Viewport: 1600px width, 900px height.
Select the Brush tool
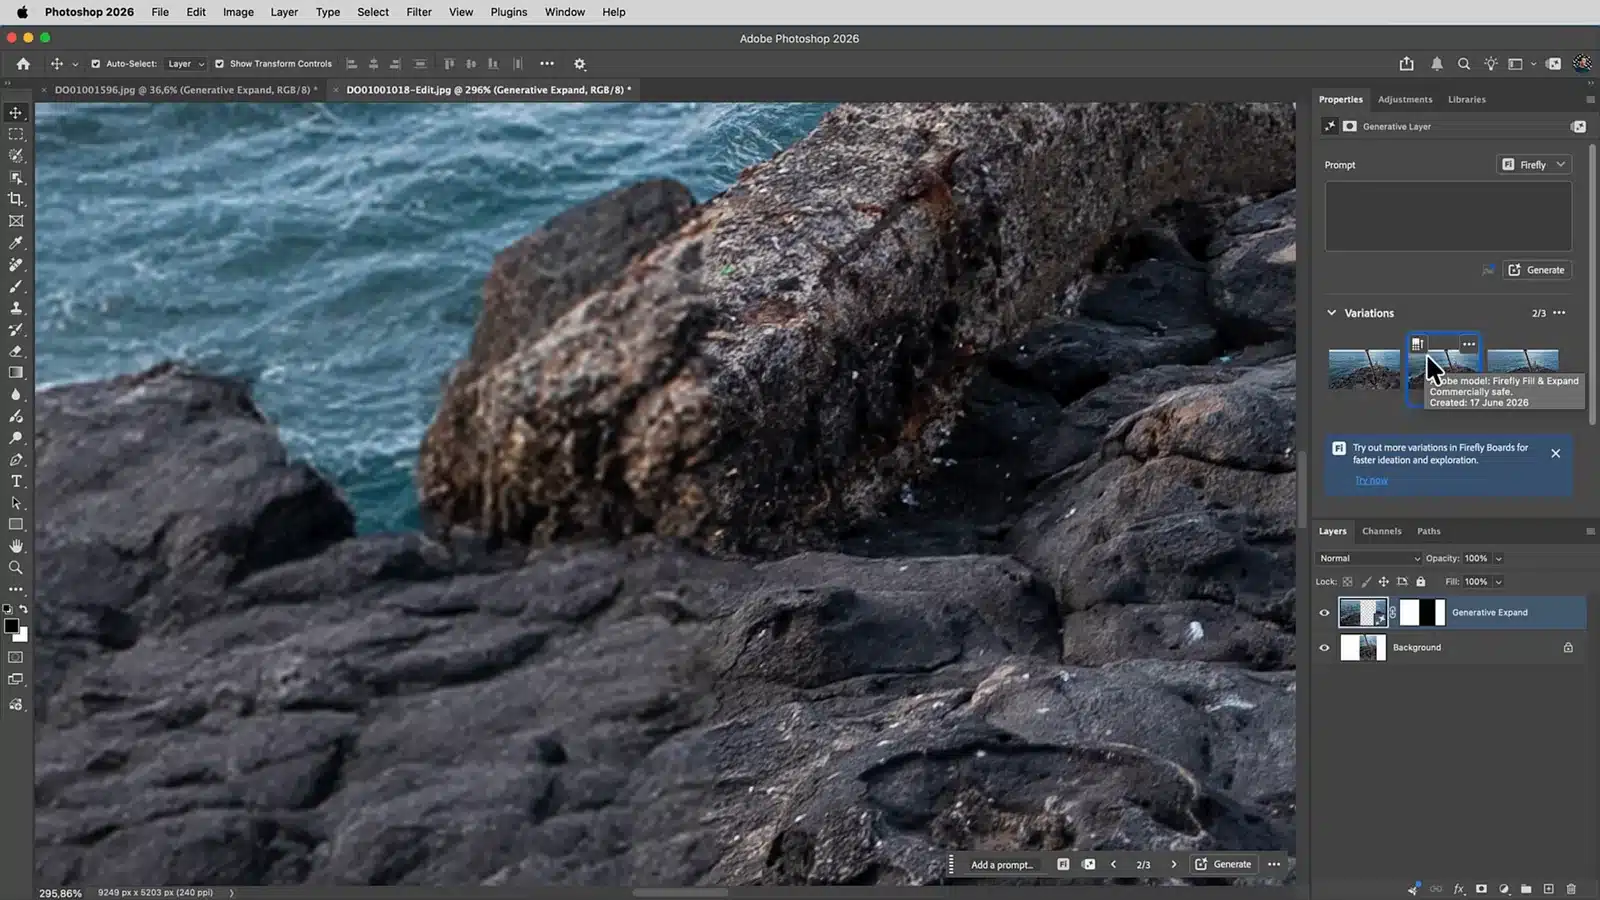point(16,286)
